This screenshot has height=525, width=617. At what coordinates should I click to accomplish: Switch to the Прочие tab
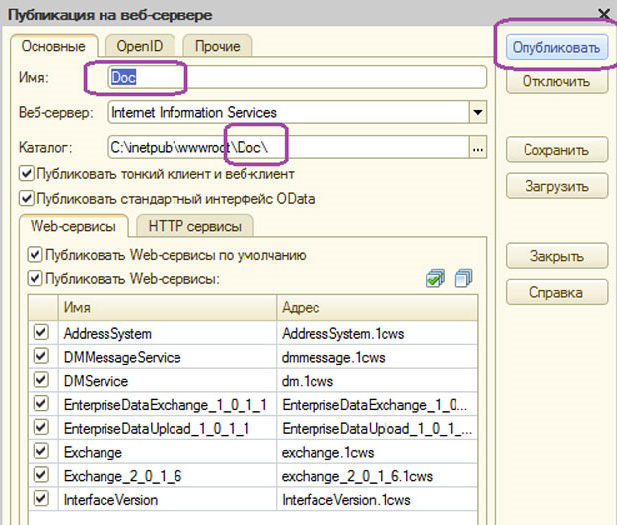[x=218, y=46]
